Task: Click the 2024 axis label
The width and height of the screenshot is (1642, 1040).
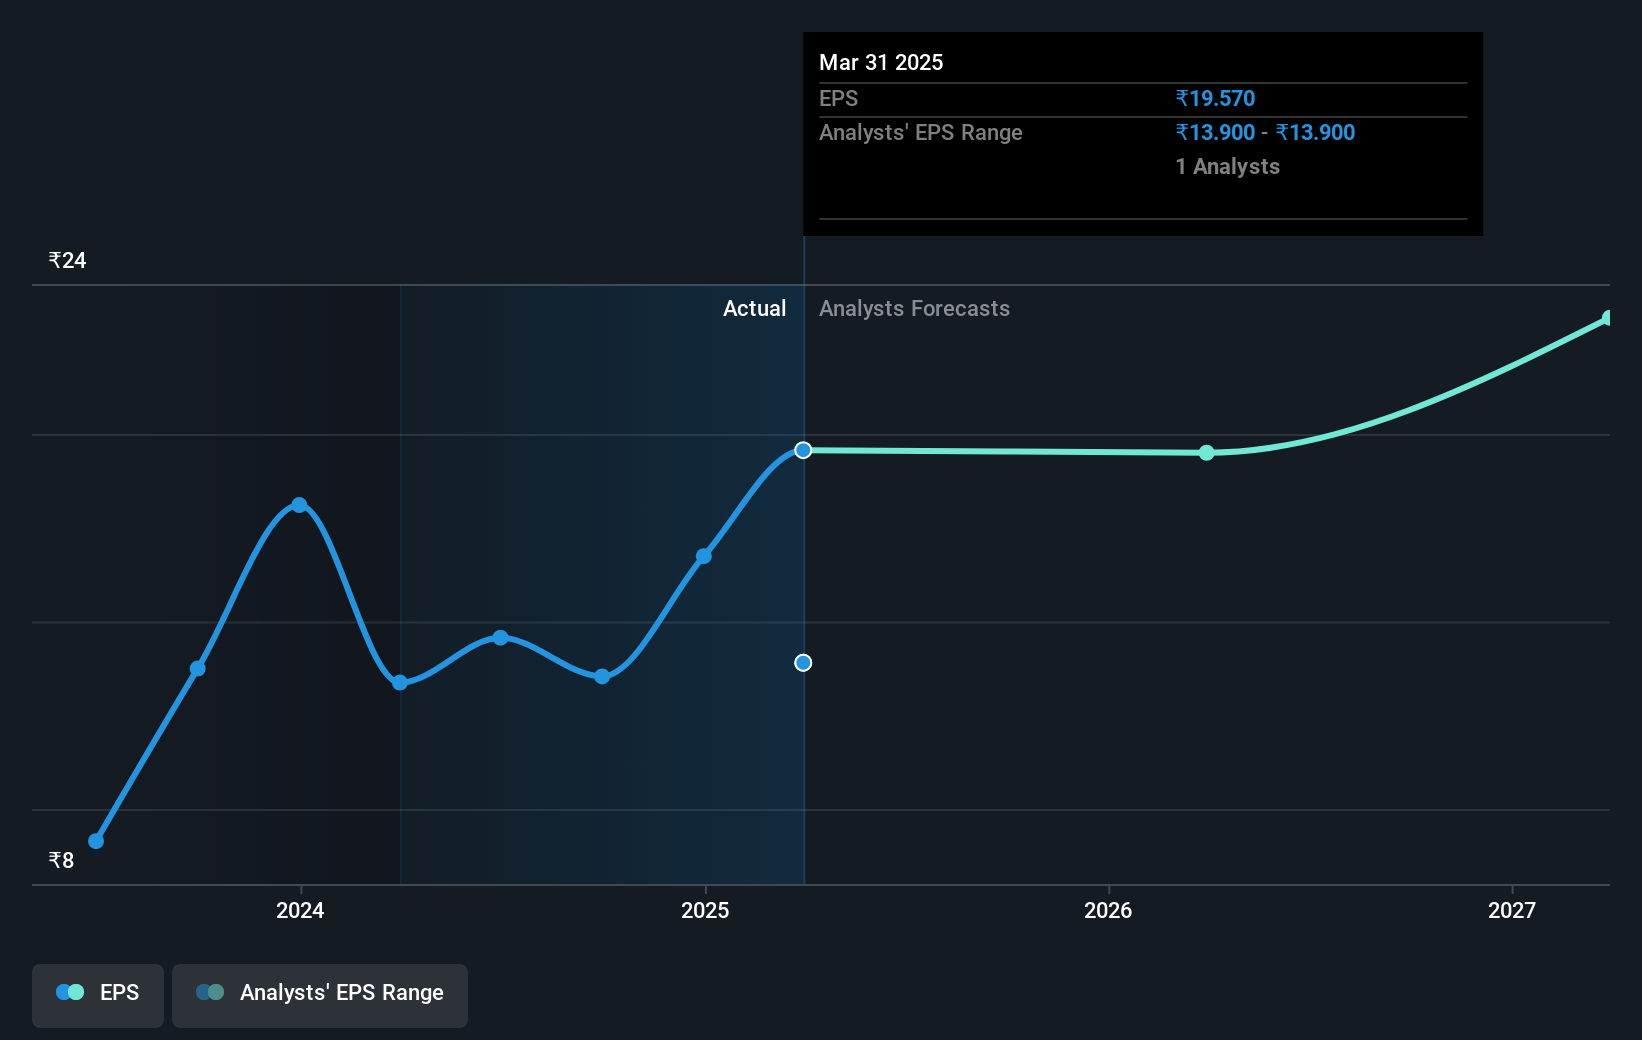Action: coord(300,910)
